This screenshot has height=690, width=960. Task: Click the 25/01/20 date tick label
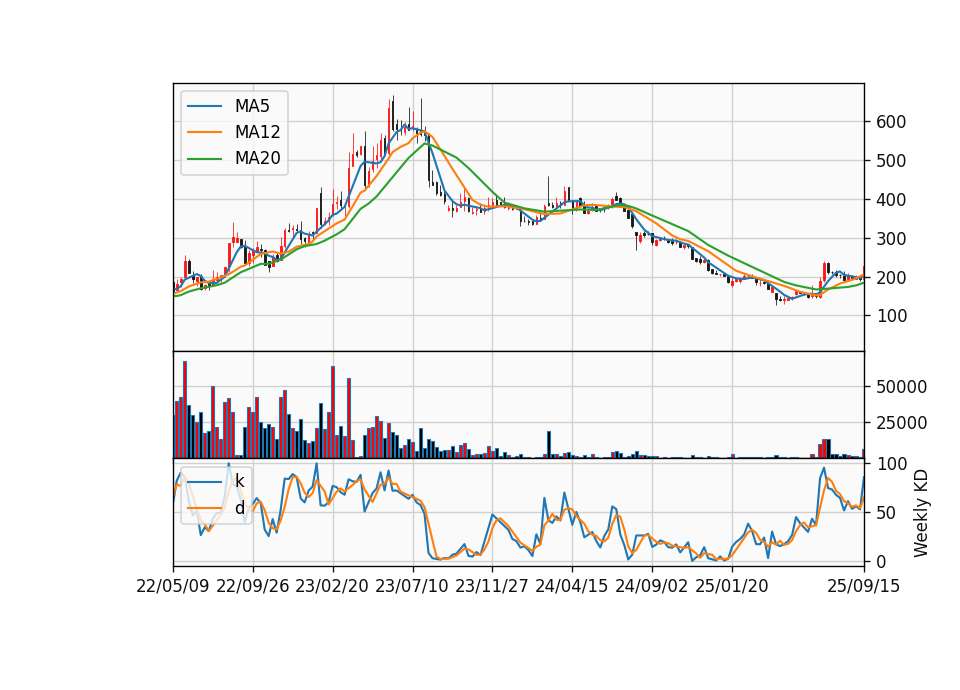pos(732,586)
